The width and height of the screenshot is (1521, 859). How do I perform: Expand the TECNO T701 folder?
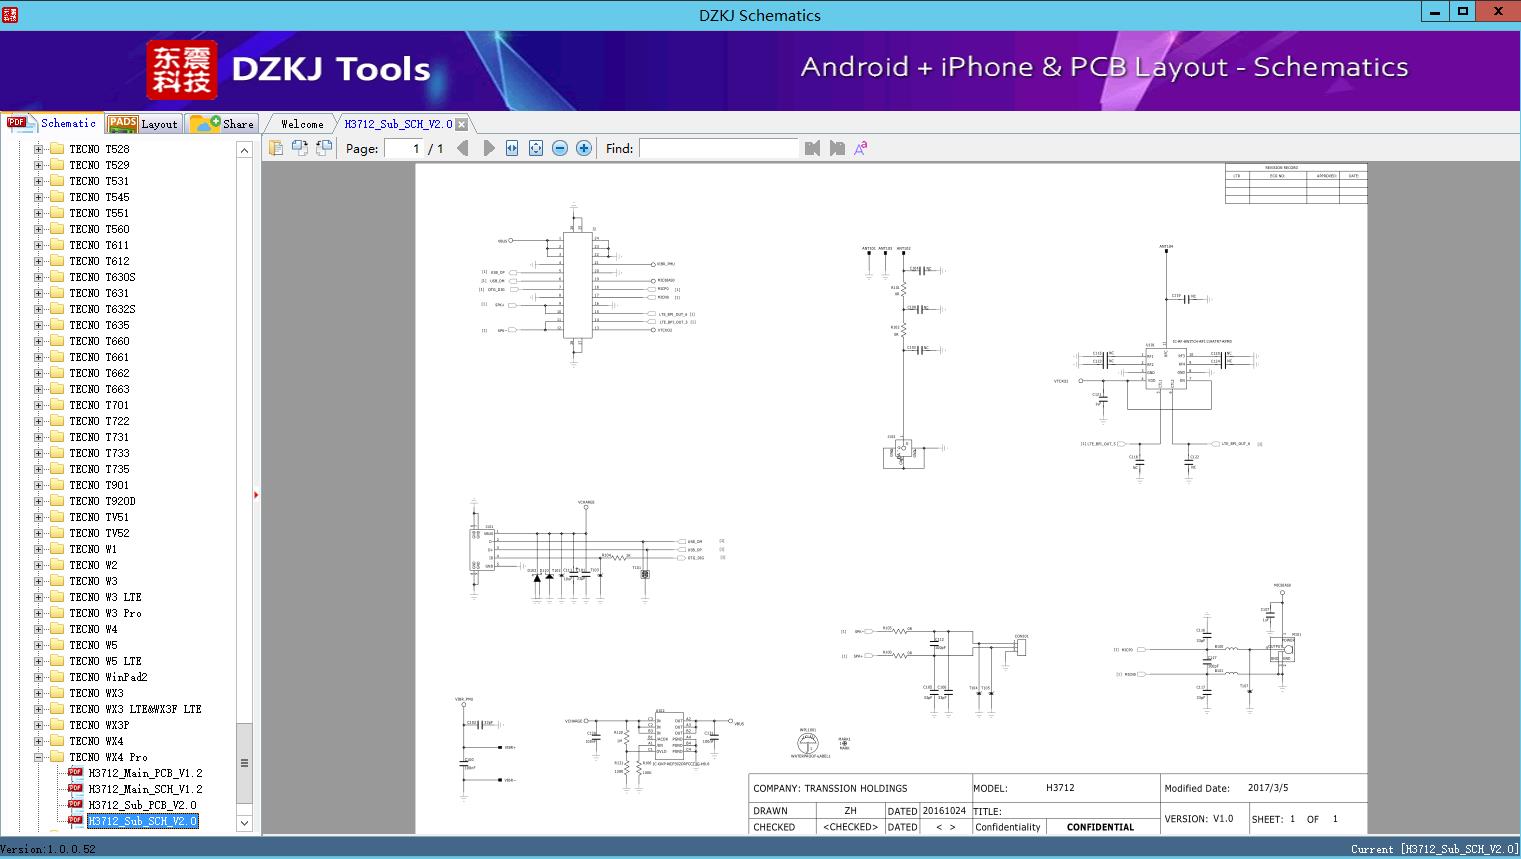point(39,405)
